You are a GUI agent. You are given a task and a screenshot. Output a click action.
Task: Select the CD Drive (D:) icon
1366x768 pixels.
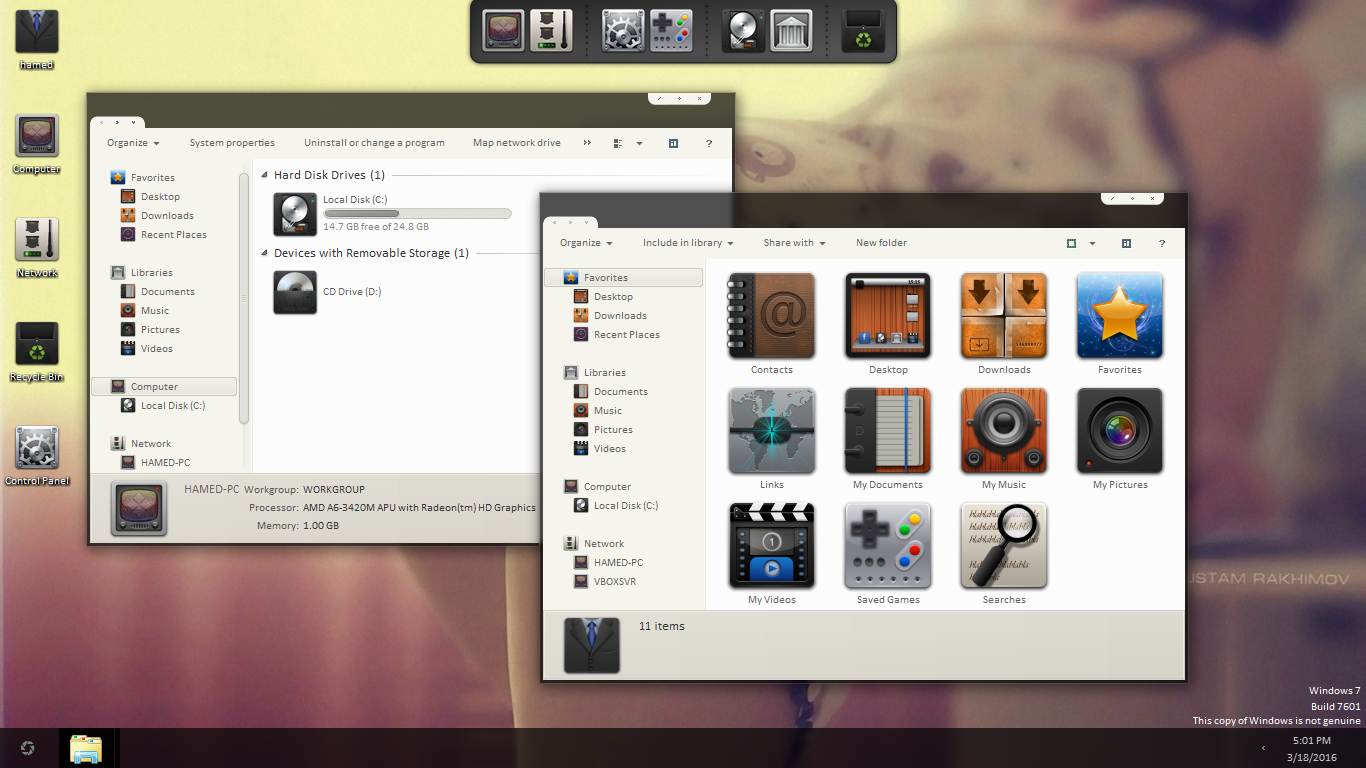tap(295, 292)
